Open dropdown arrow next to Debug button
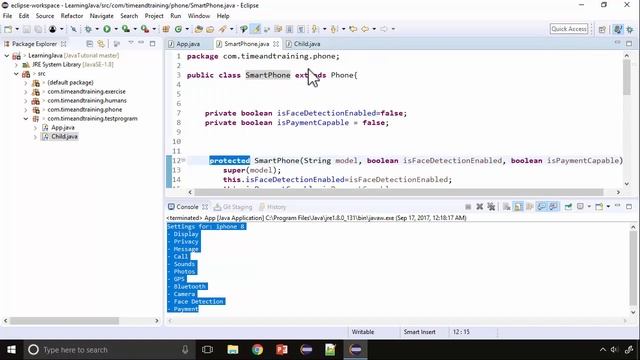The height and width of the screenshot is (360, 640). coord(97,29)
